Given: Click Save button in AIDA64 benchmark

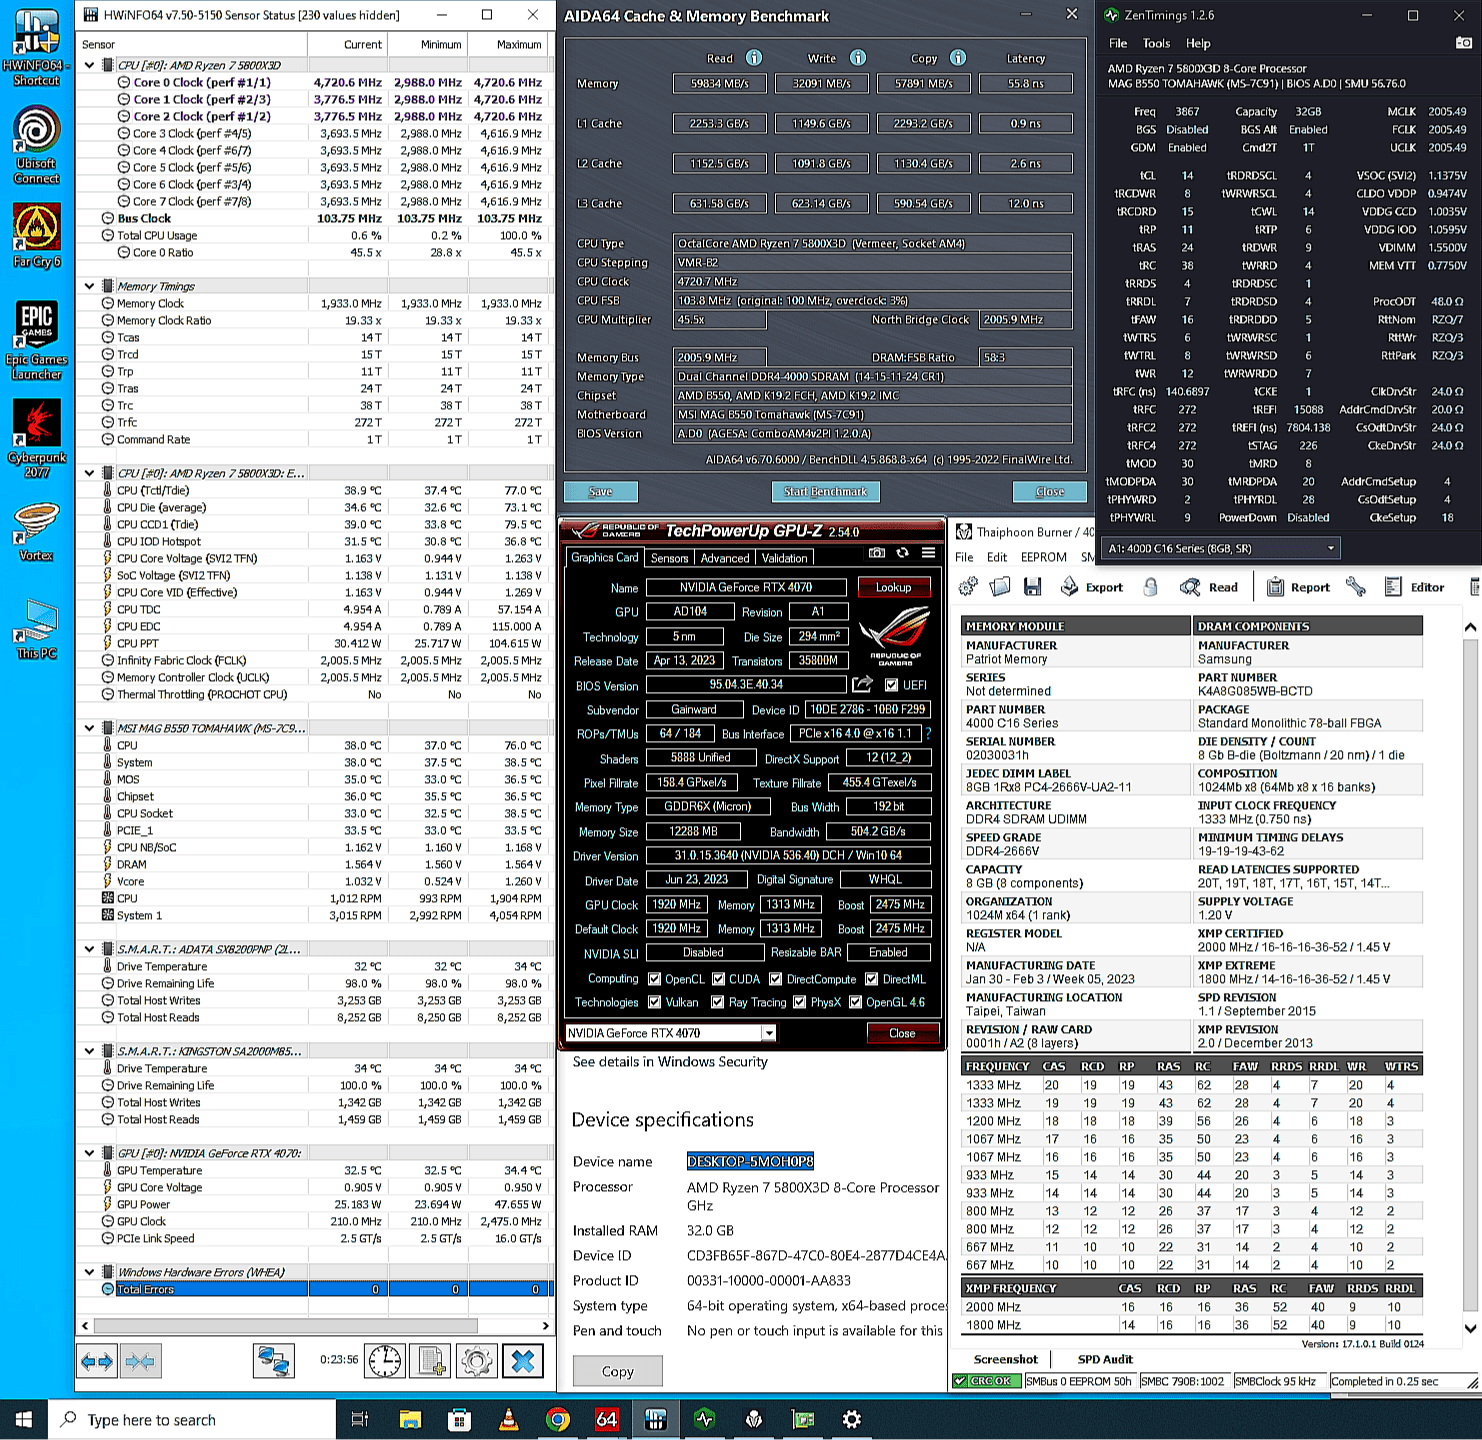Looking at the screenshot, I should 601,491.
